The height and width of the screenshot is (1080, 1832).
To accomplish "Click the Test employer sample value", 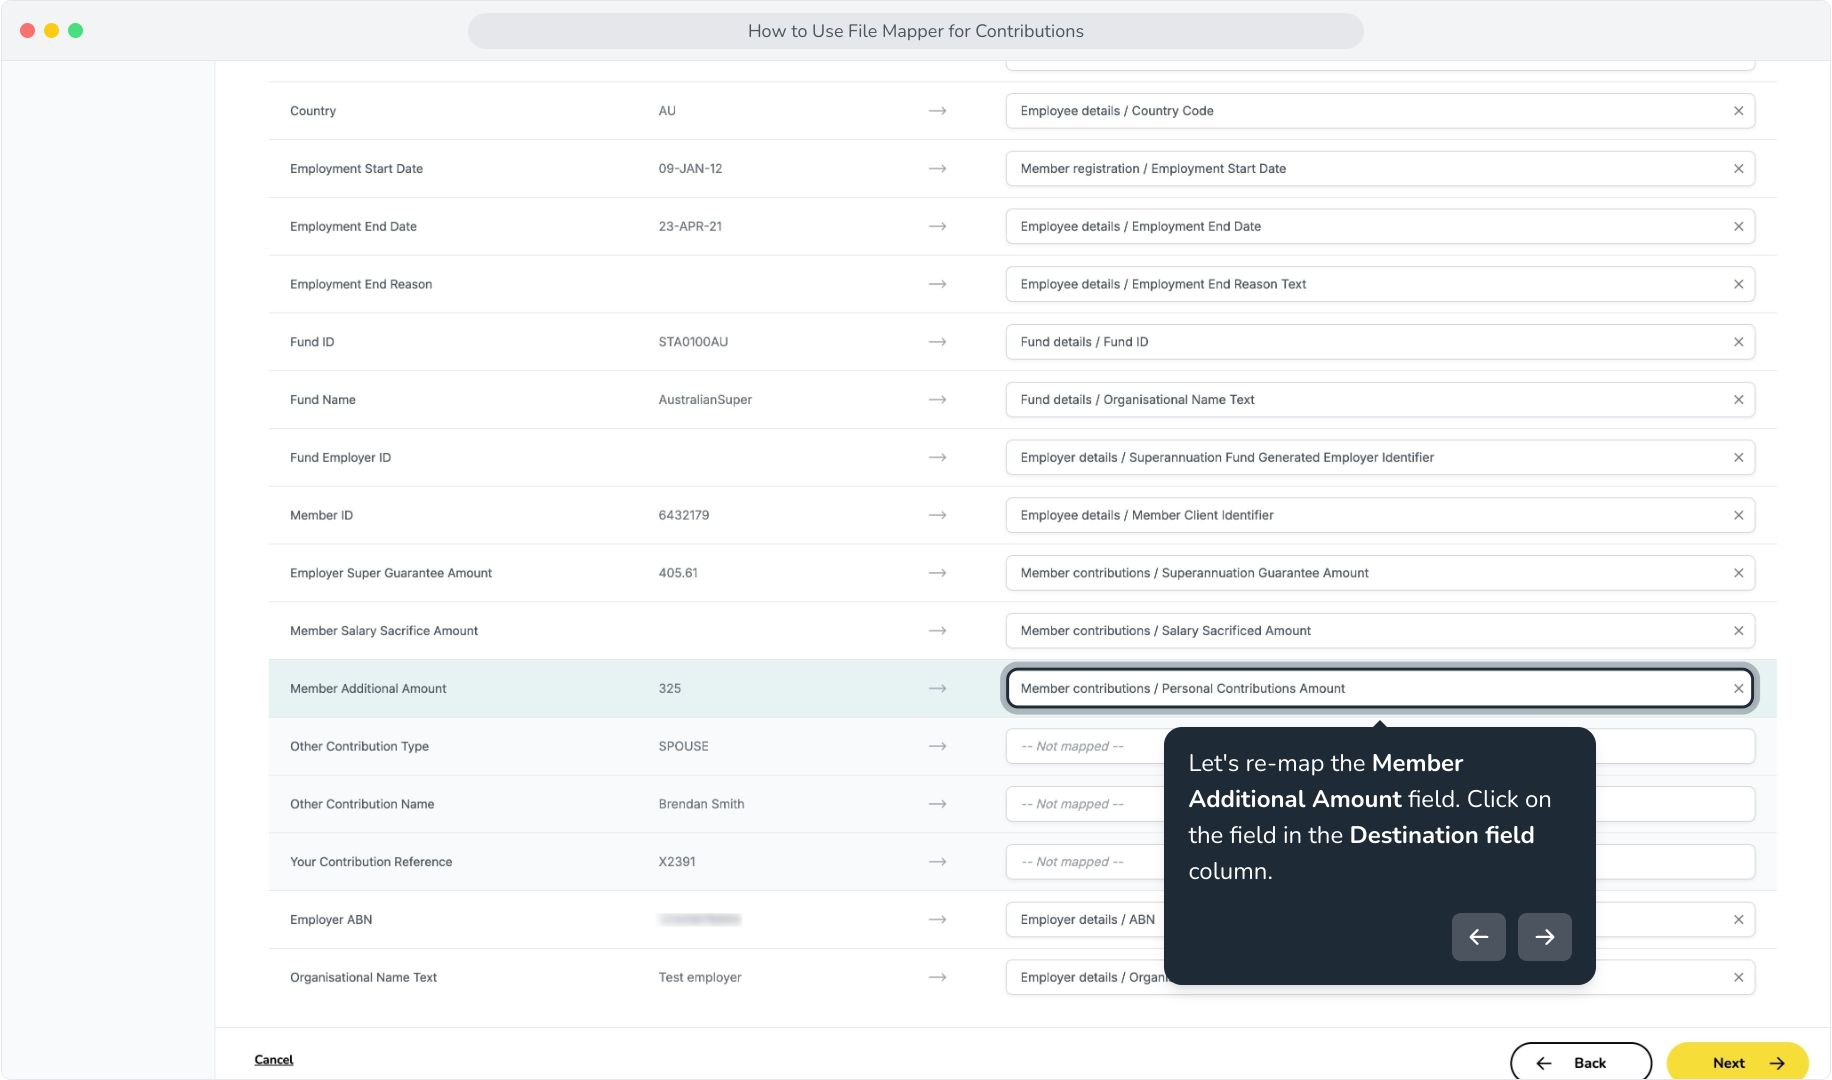I will (700, 978).
